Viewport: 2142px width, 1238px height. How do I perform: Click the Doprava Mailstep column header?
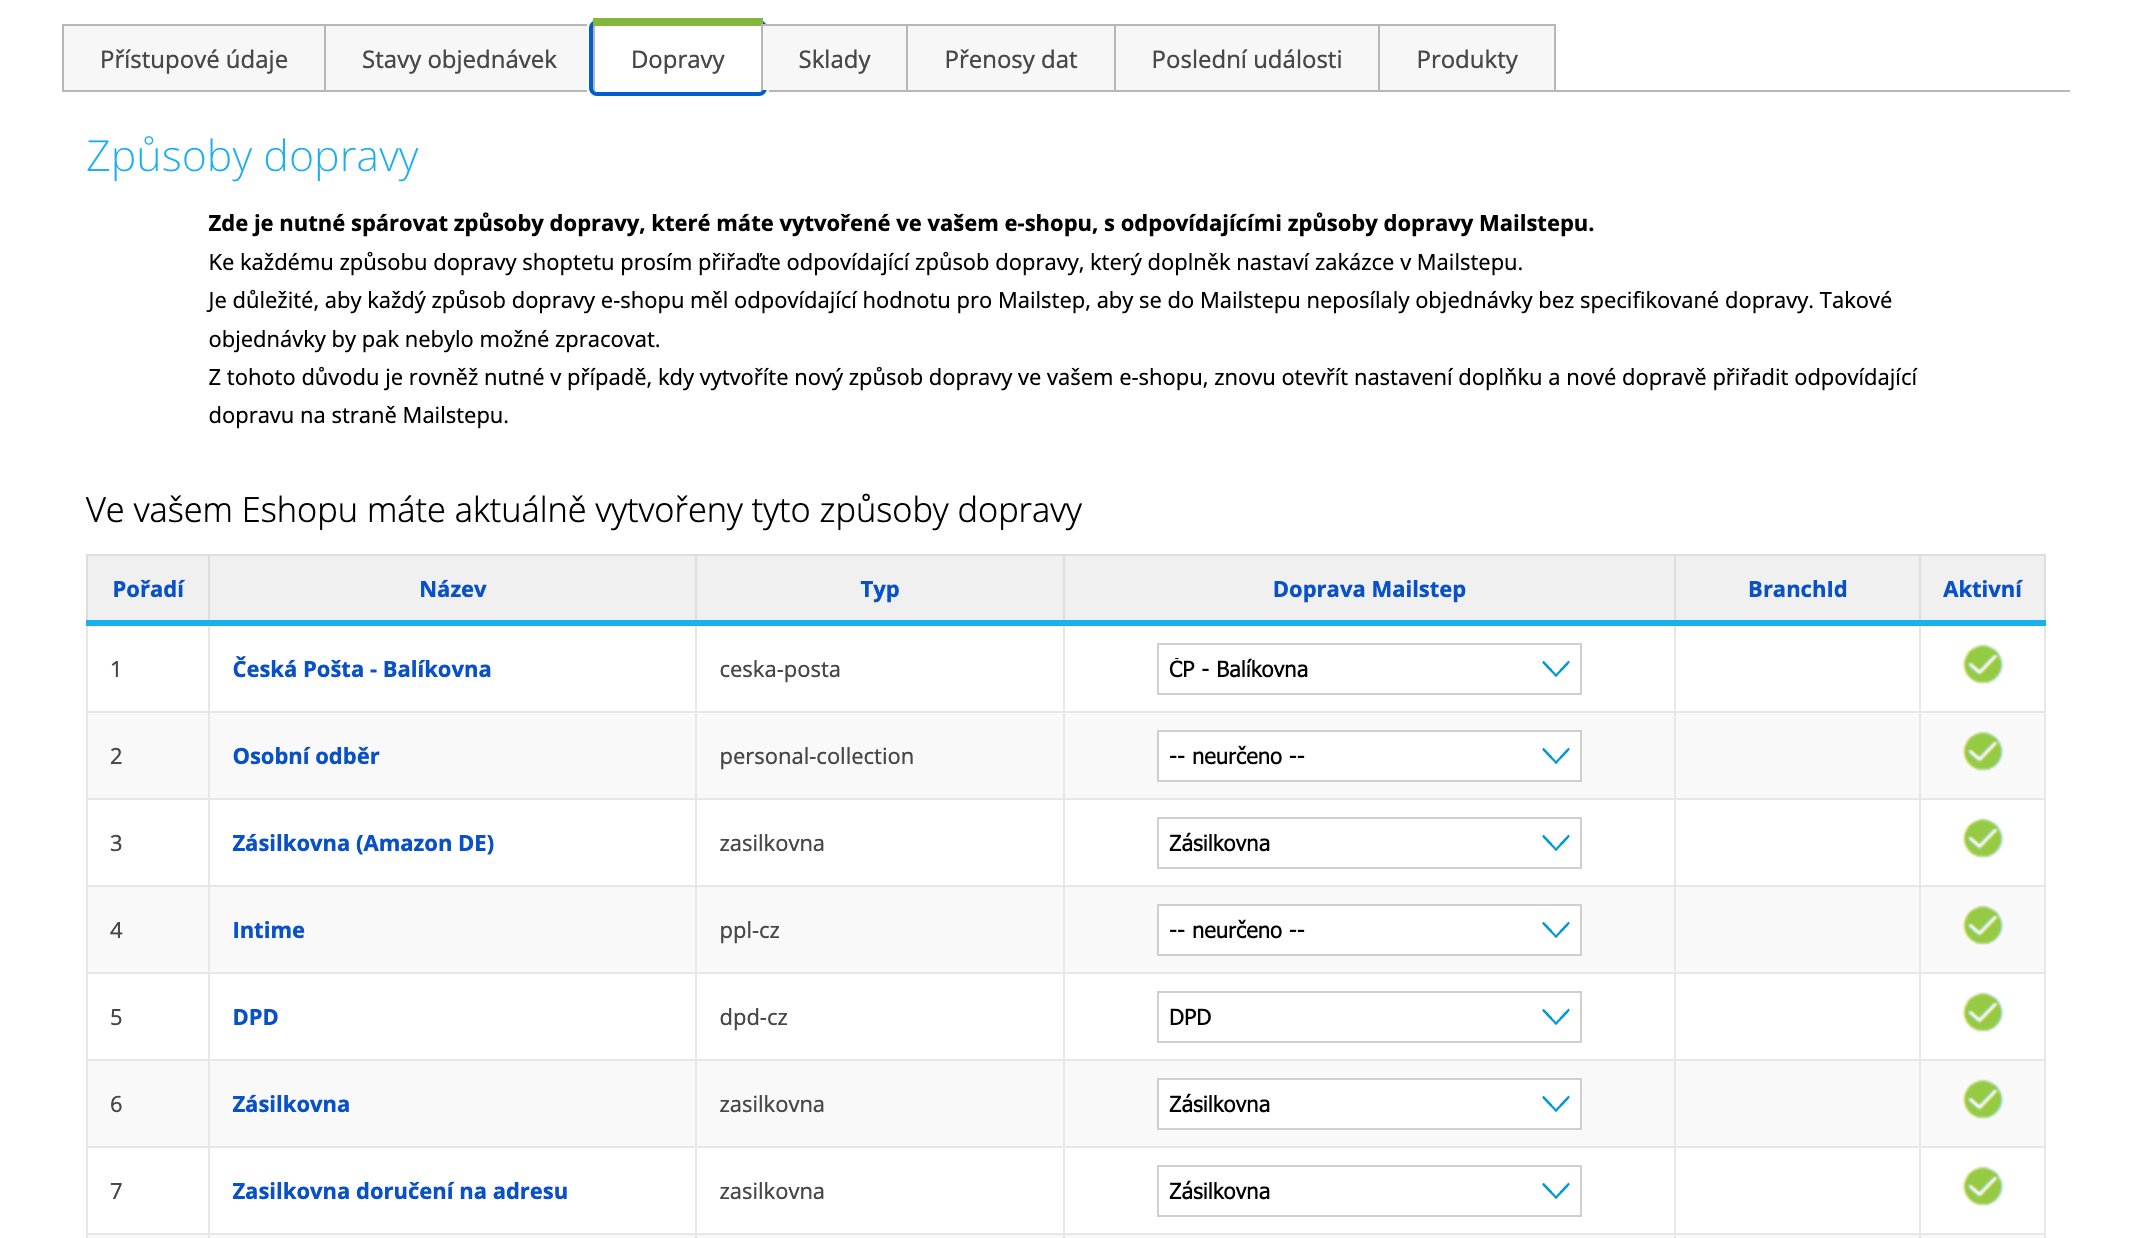click(x=1368, y=589)
